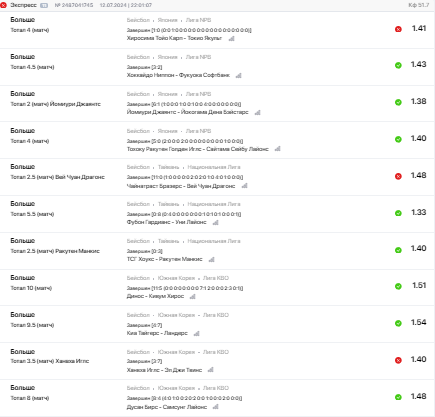Screen dimensions: 435x417
Task: Open ТСГ Хоукс - Ракутен Манкис match
Action: (x=164, y=259)
